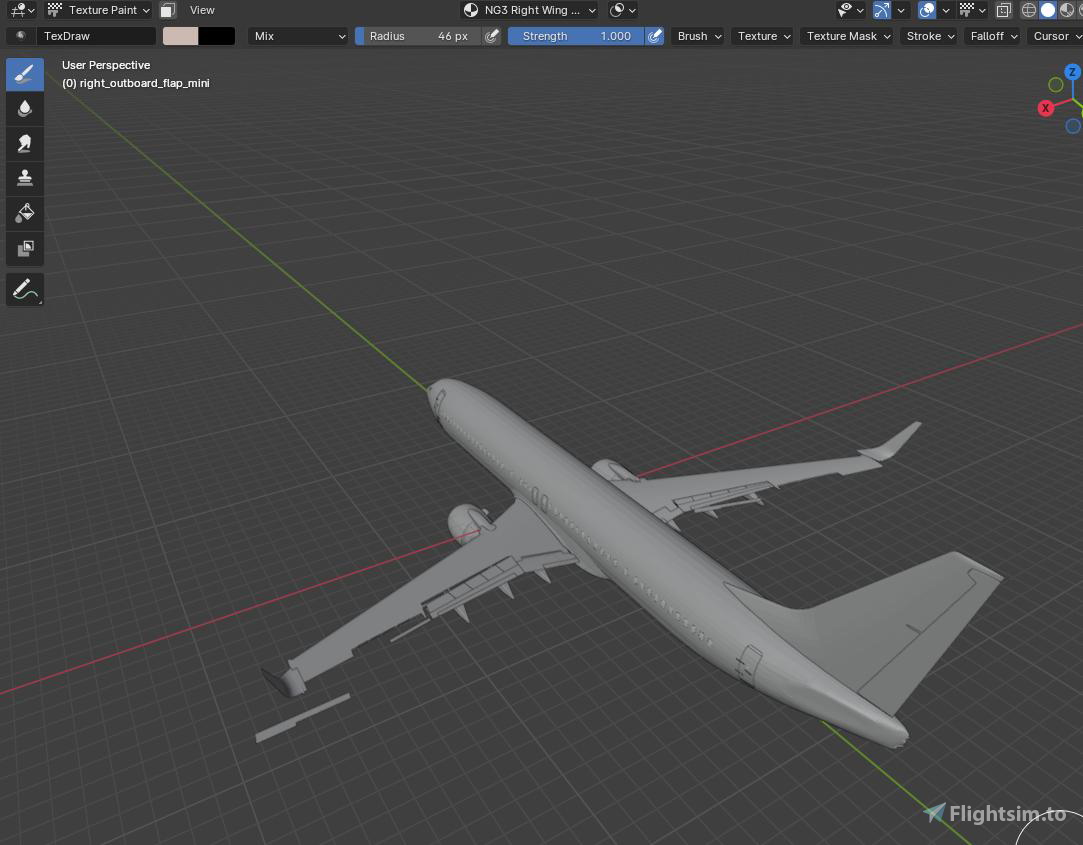Open the Mix blend mode dropdown
Screen dimensions: 1083x845
pos(298,36)
